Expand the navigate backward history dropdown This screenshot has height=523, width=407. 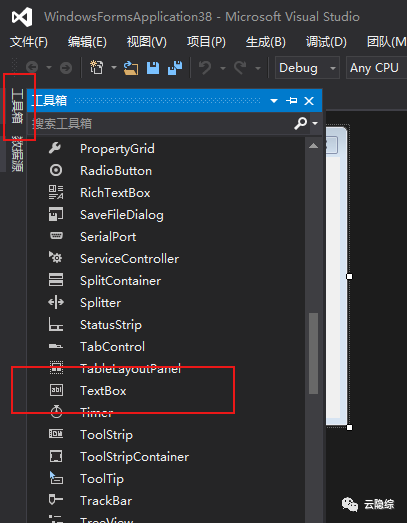pos(49,68)
